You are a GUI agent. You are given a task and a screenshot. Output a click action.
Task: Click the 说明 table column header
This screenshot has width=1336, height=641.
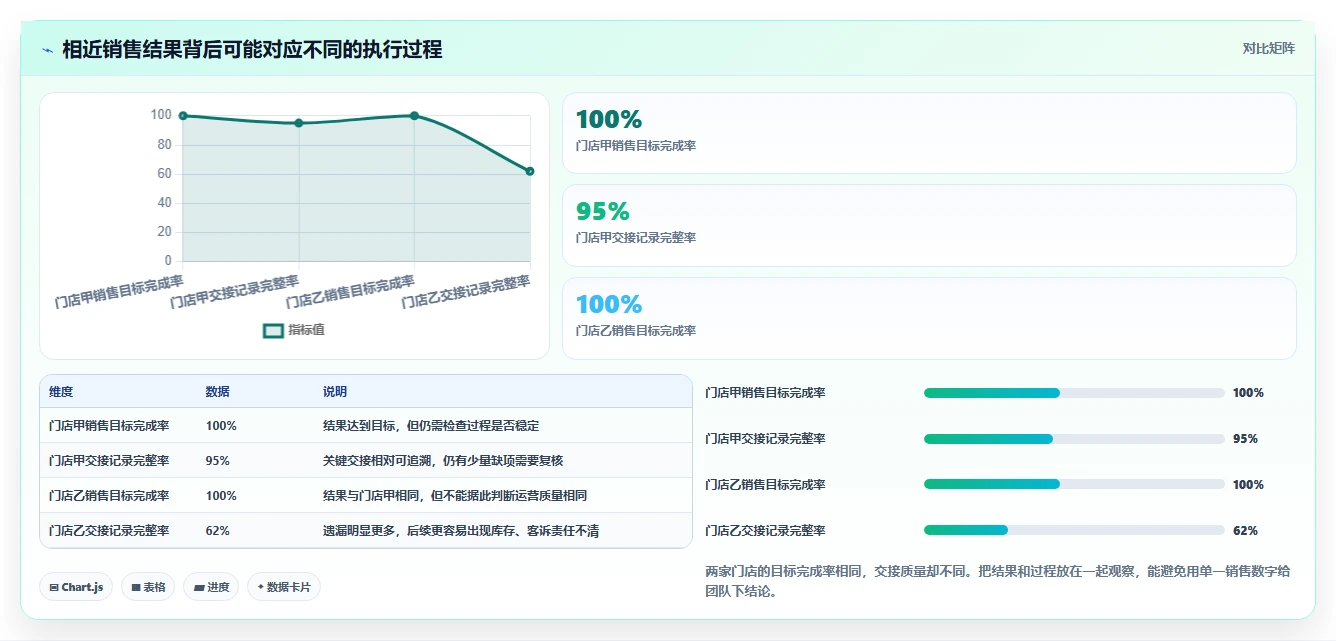coord(335,392)
